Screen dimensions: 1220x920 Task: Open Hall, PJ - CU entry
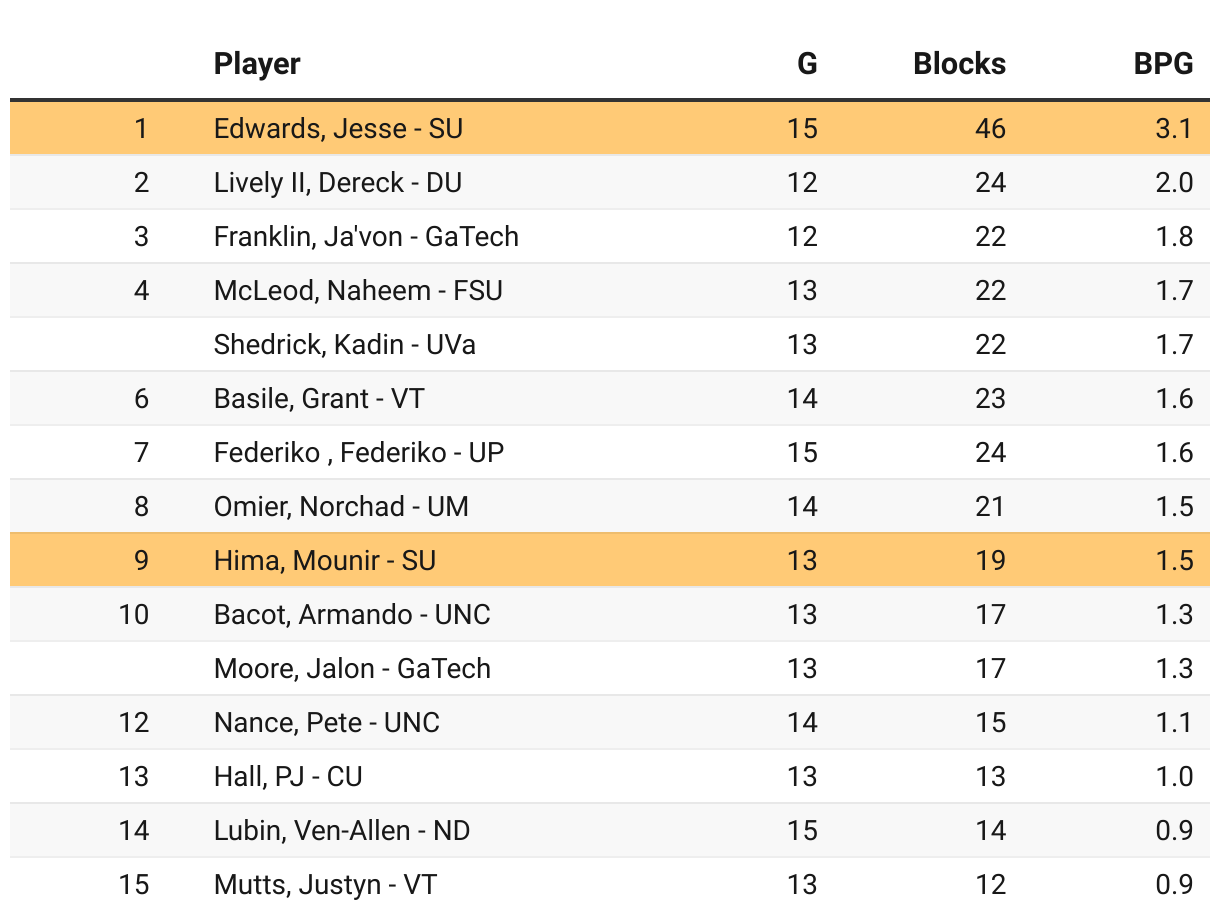[288, 776]
